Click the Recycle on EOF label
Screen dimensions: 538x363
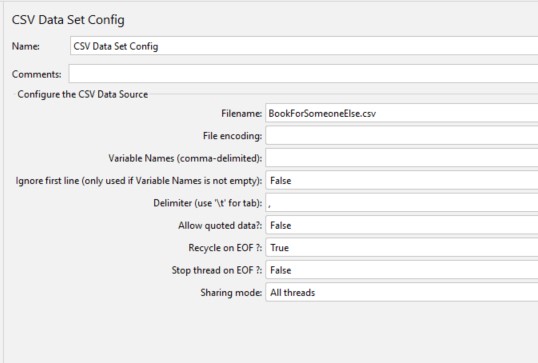225,247
